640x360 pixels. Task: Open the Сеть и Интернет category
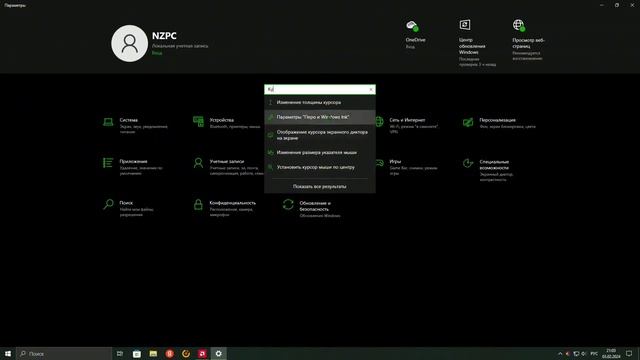tap(407, 125)
